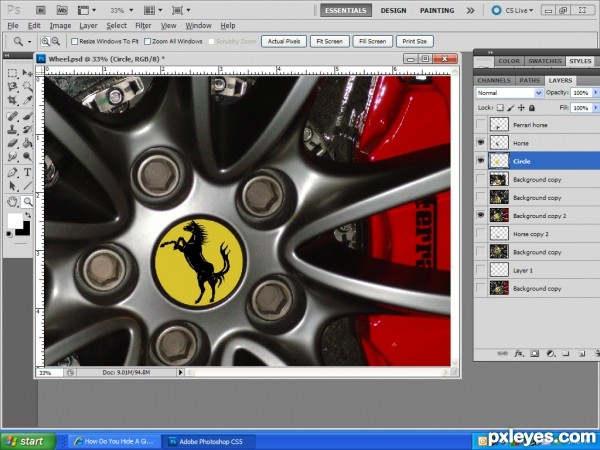Image resolution: width=600 pixels, height=450 pixels.
Task: Click the Default colors mini icon
Action: (x=10, y=234)
